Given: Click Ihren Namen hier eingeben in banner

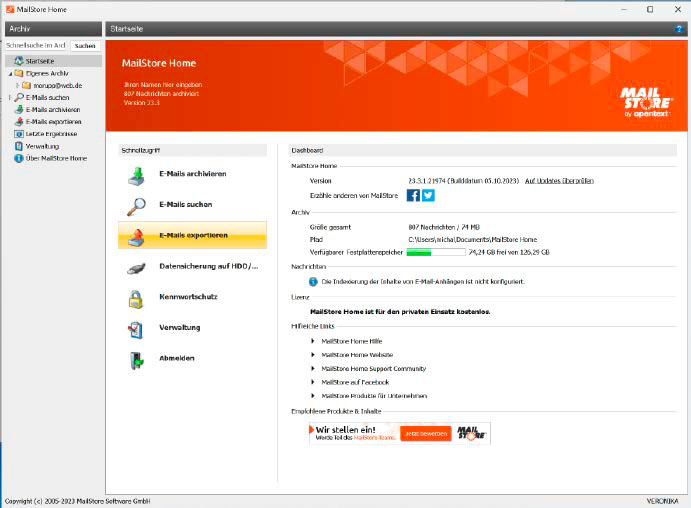Looking at the screenshot, I should point(163,85).
